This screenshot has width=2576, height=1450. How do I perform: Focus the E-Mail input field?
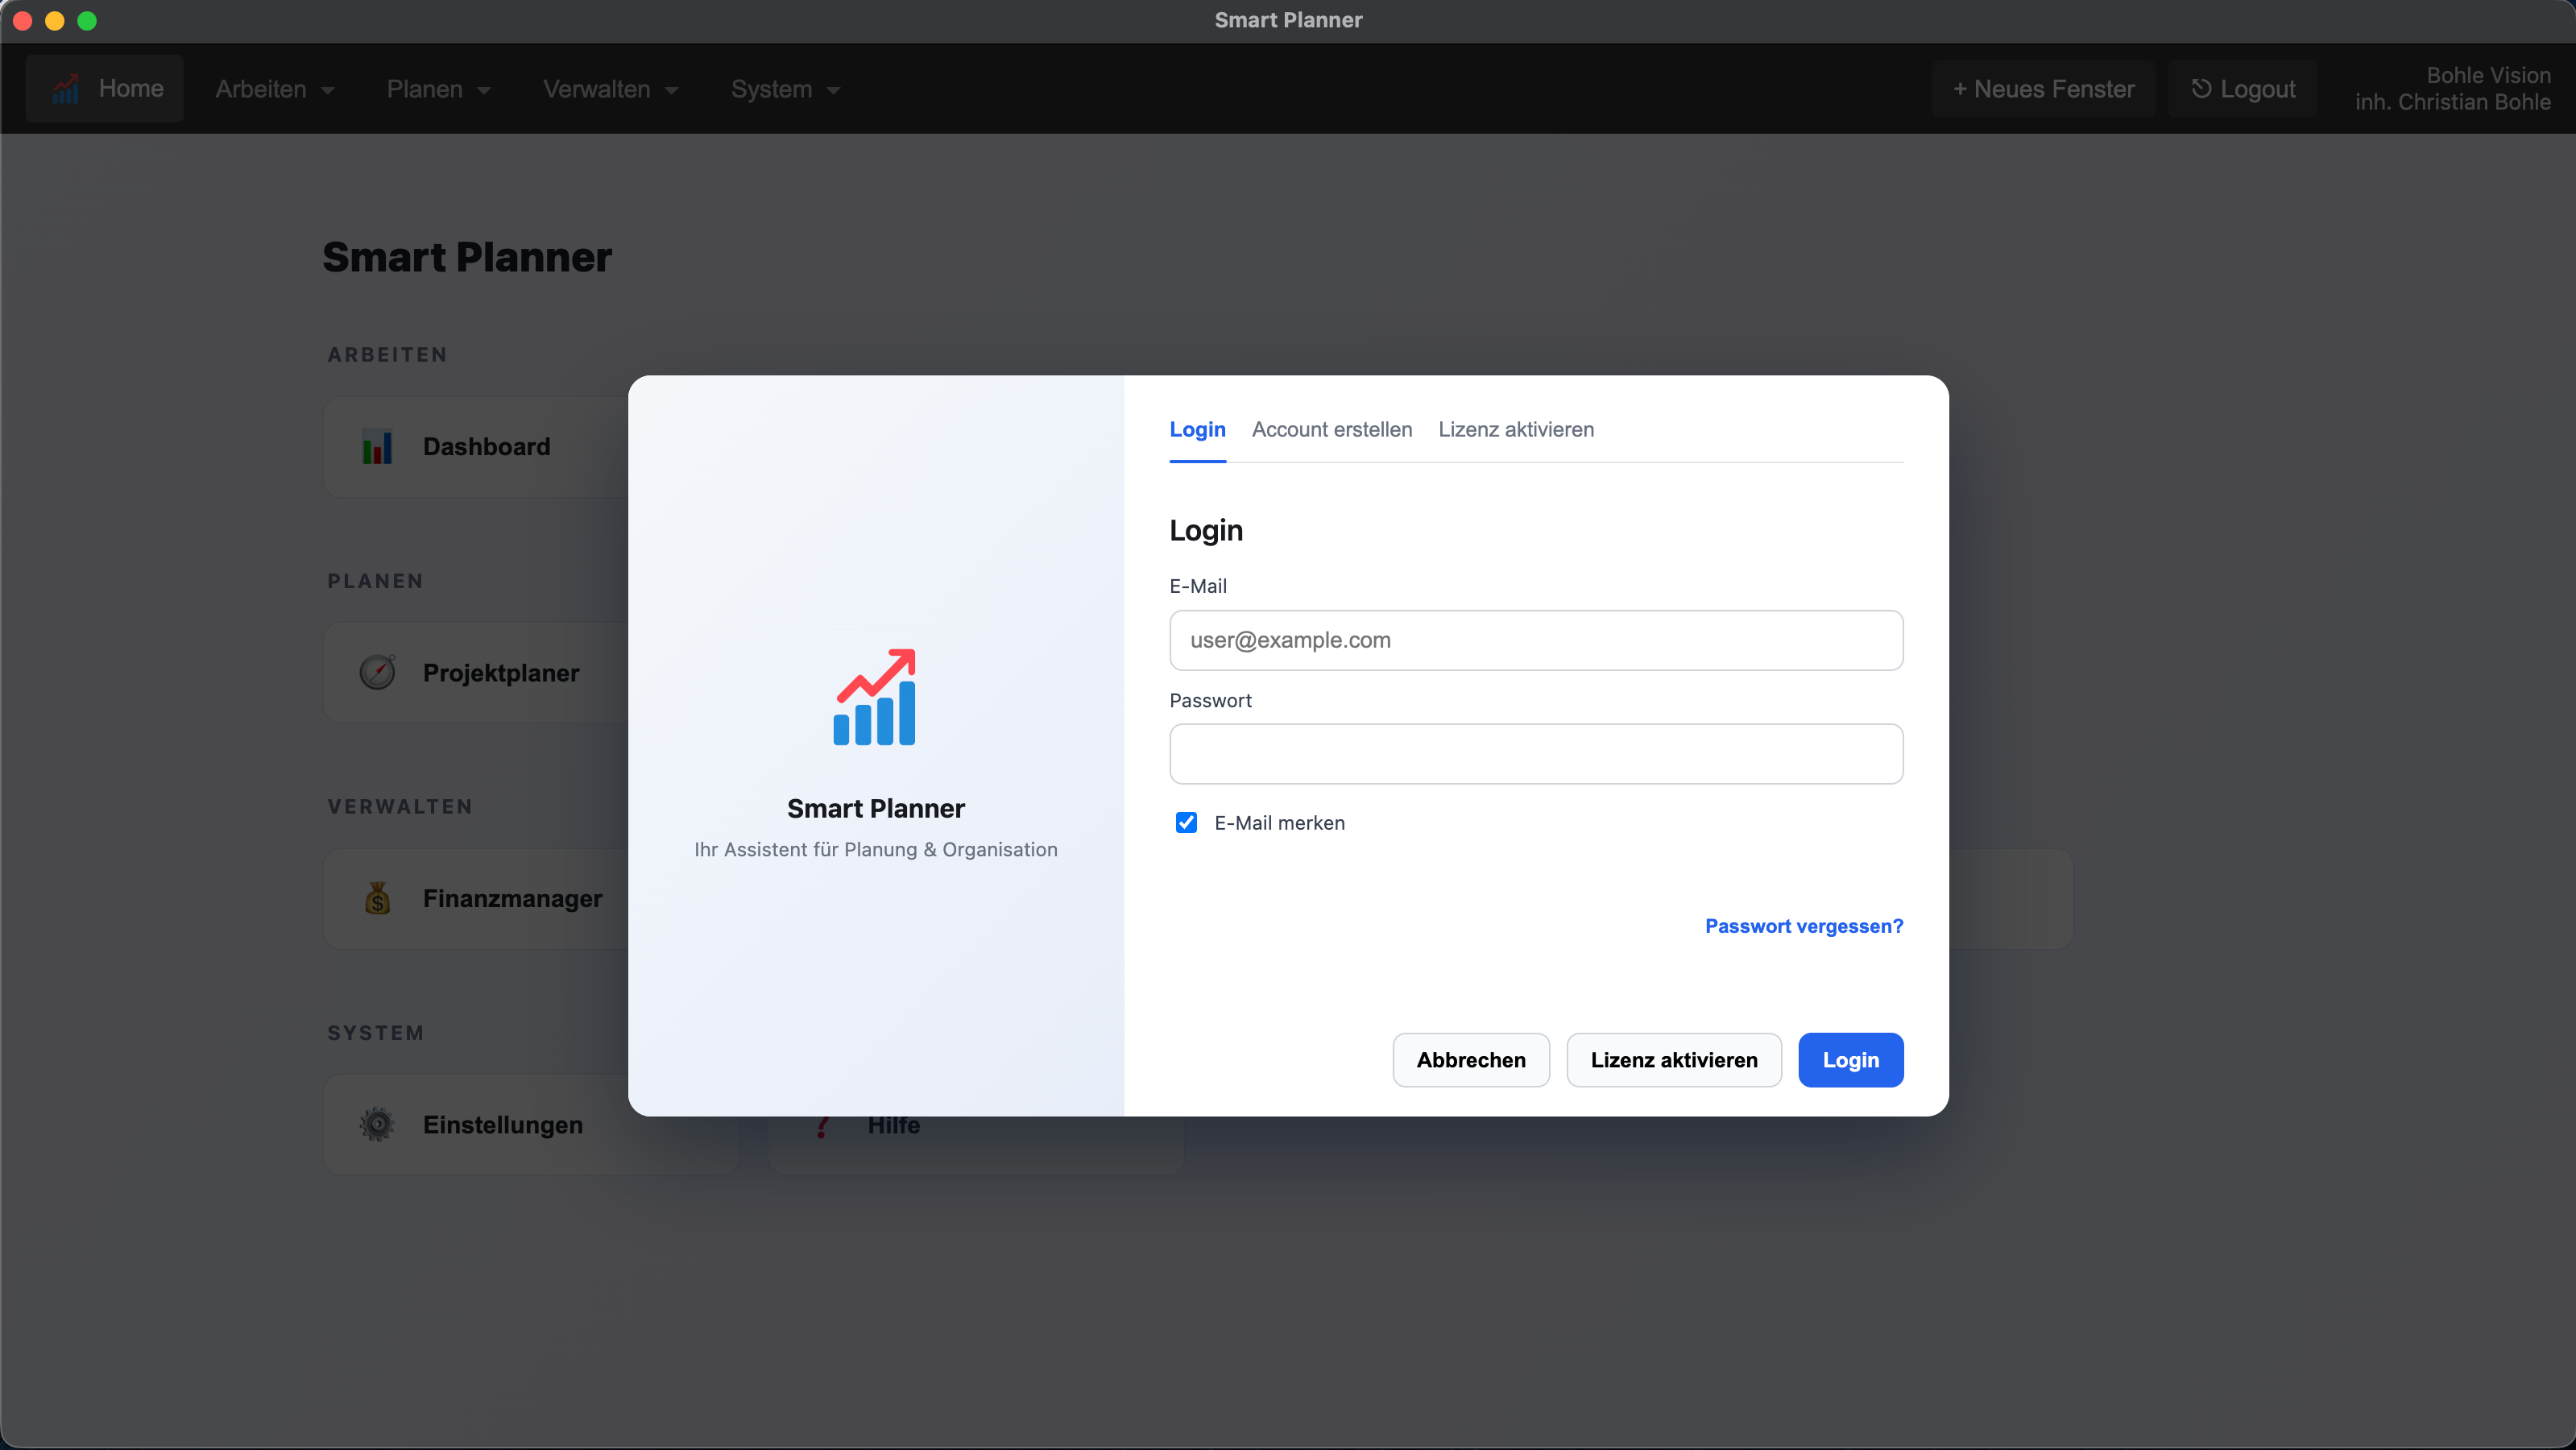coord(1535,640)
